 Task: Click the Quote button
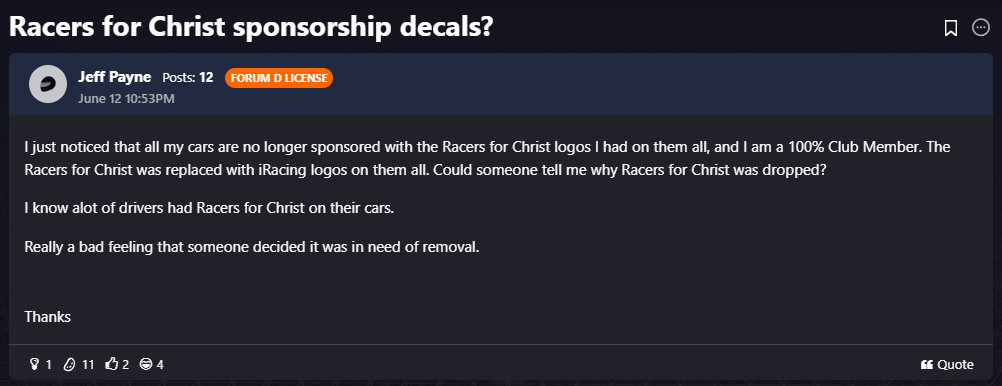coord(947,364)
